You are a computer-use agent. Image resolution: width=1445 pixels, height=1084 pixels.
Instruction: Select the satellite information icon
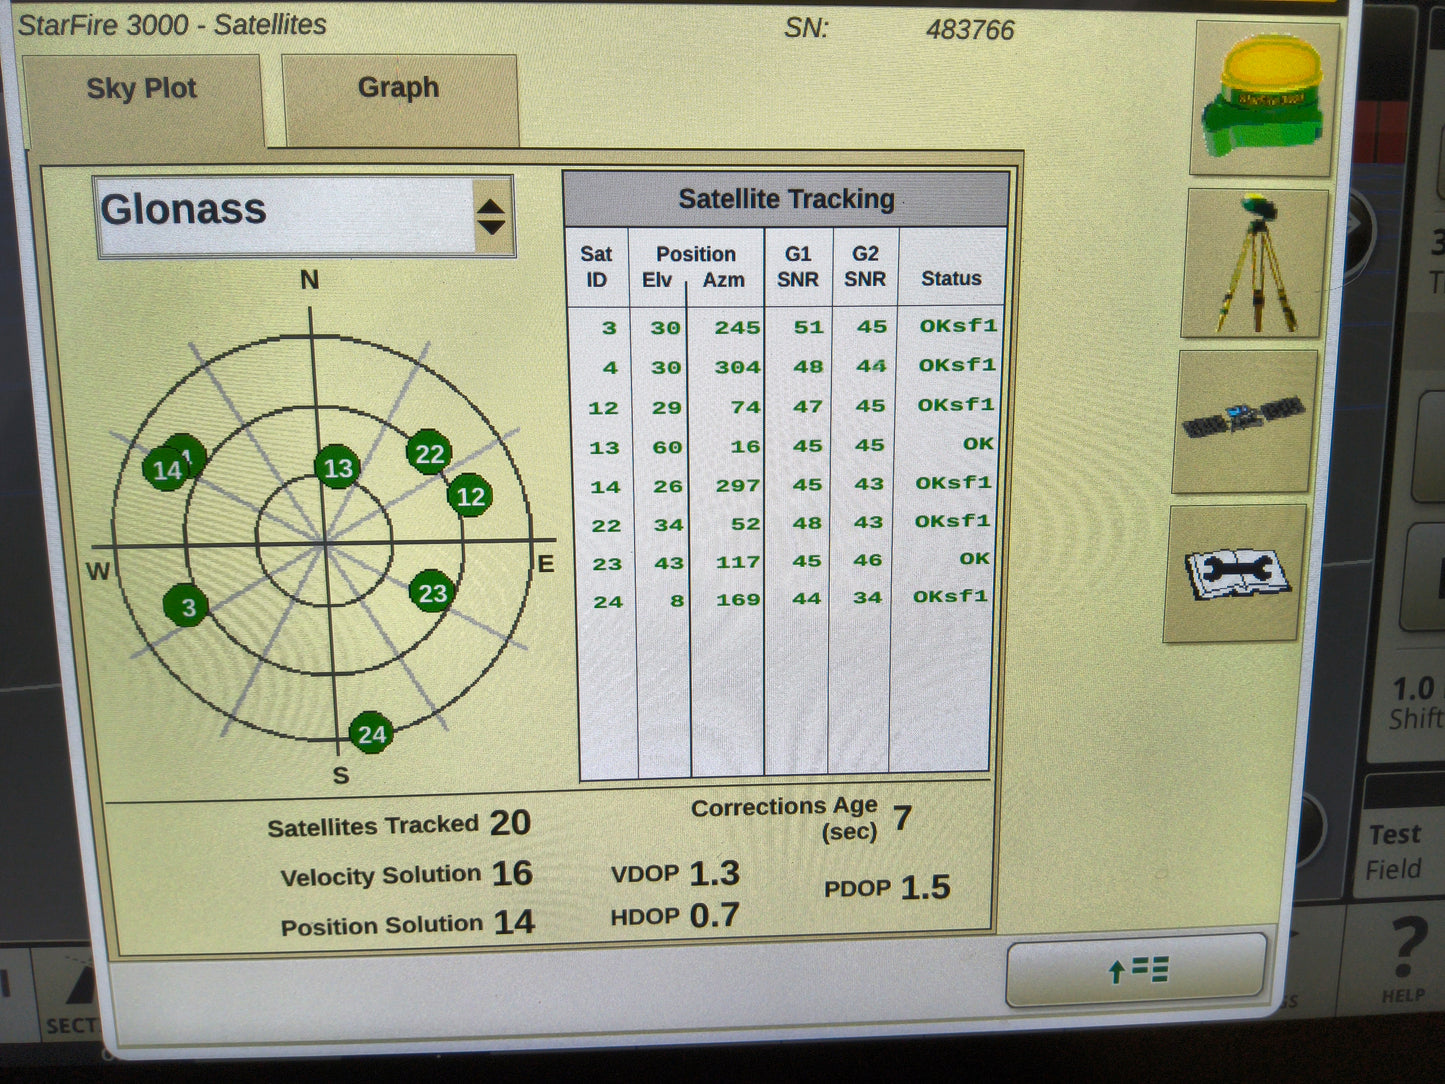[1243, 420]
